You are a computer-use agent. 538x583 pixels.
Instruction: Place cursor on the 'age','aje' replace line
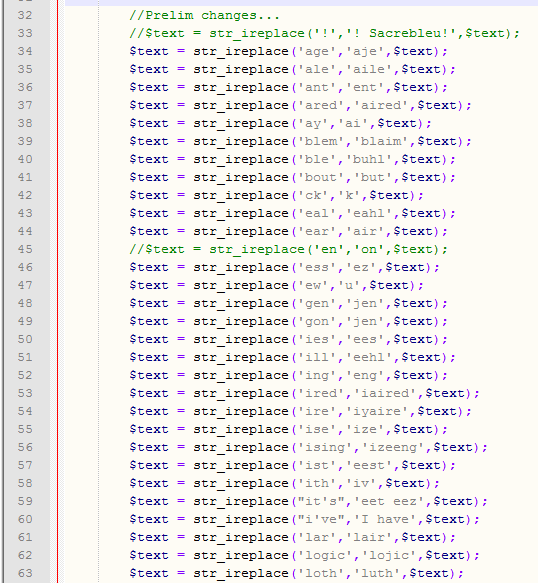289,51
